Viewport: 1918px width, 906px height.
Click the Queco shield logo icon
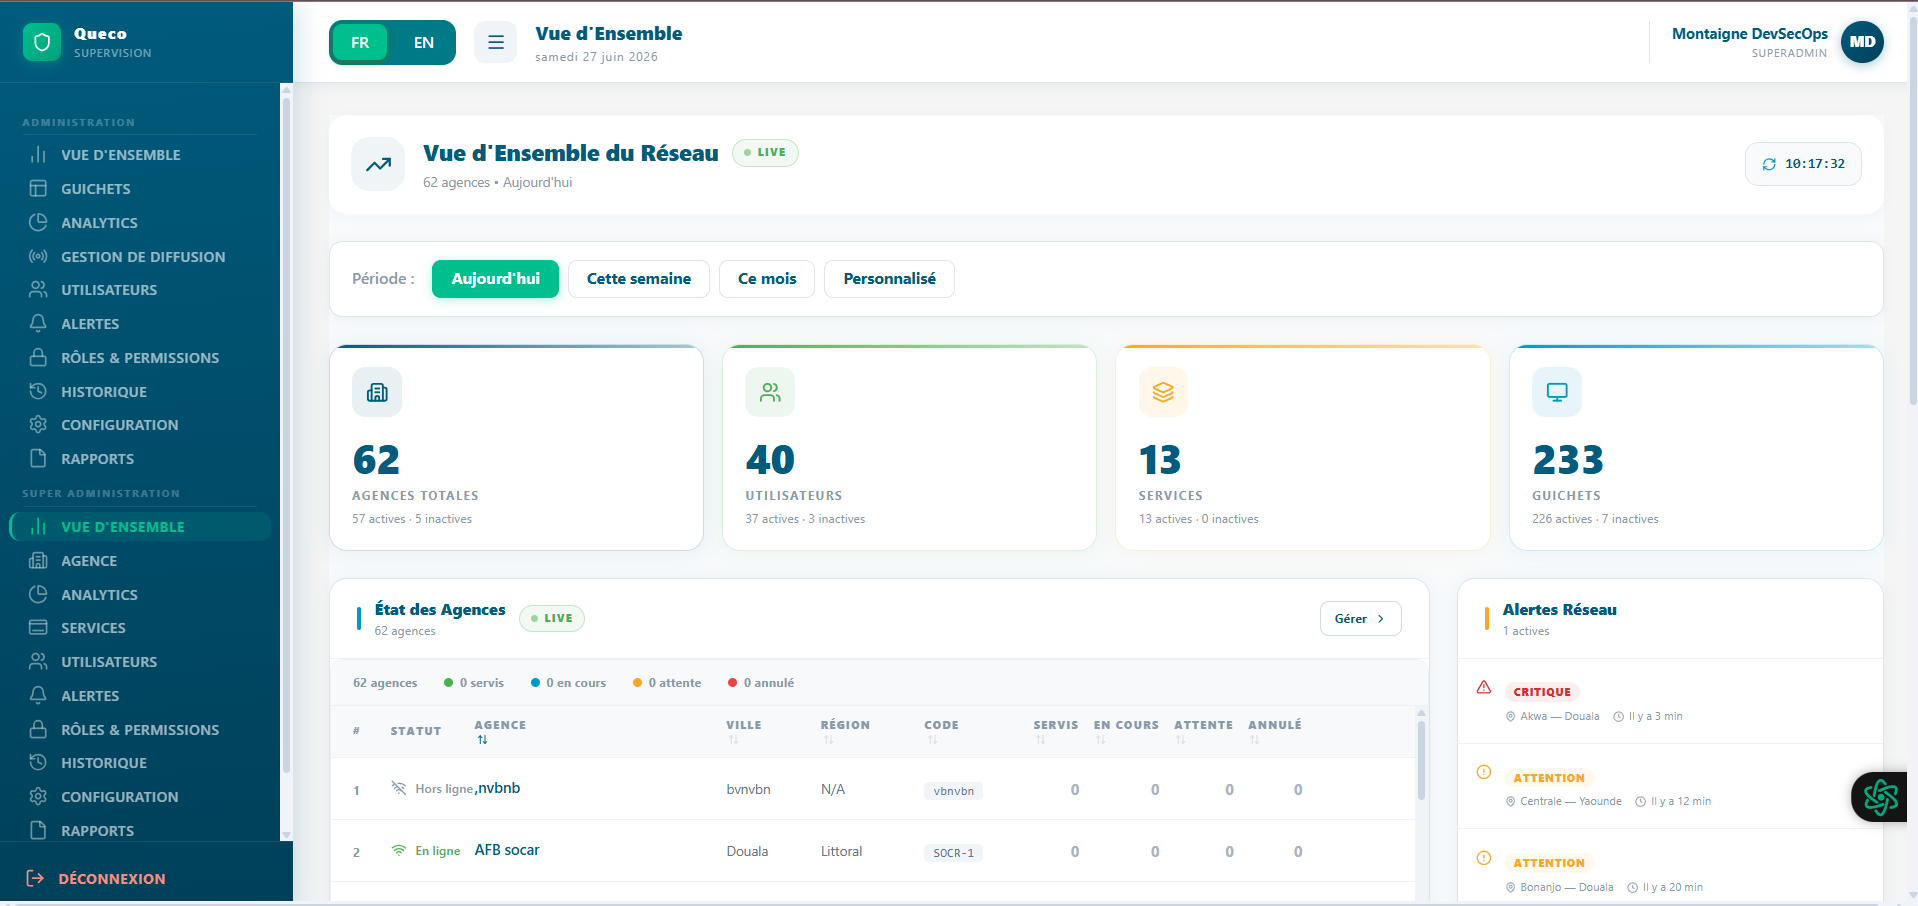click(x=42, y=42)
